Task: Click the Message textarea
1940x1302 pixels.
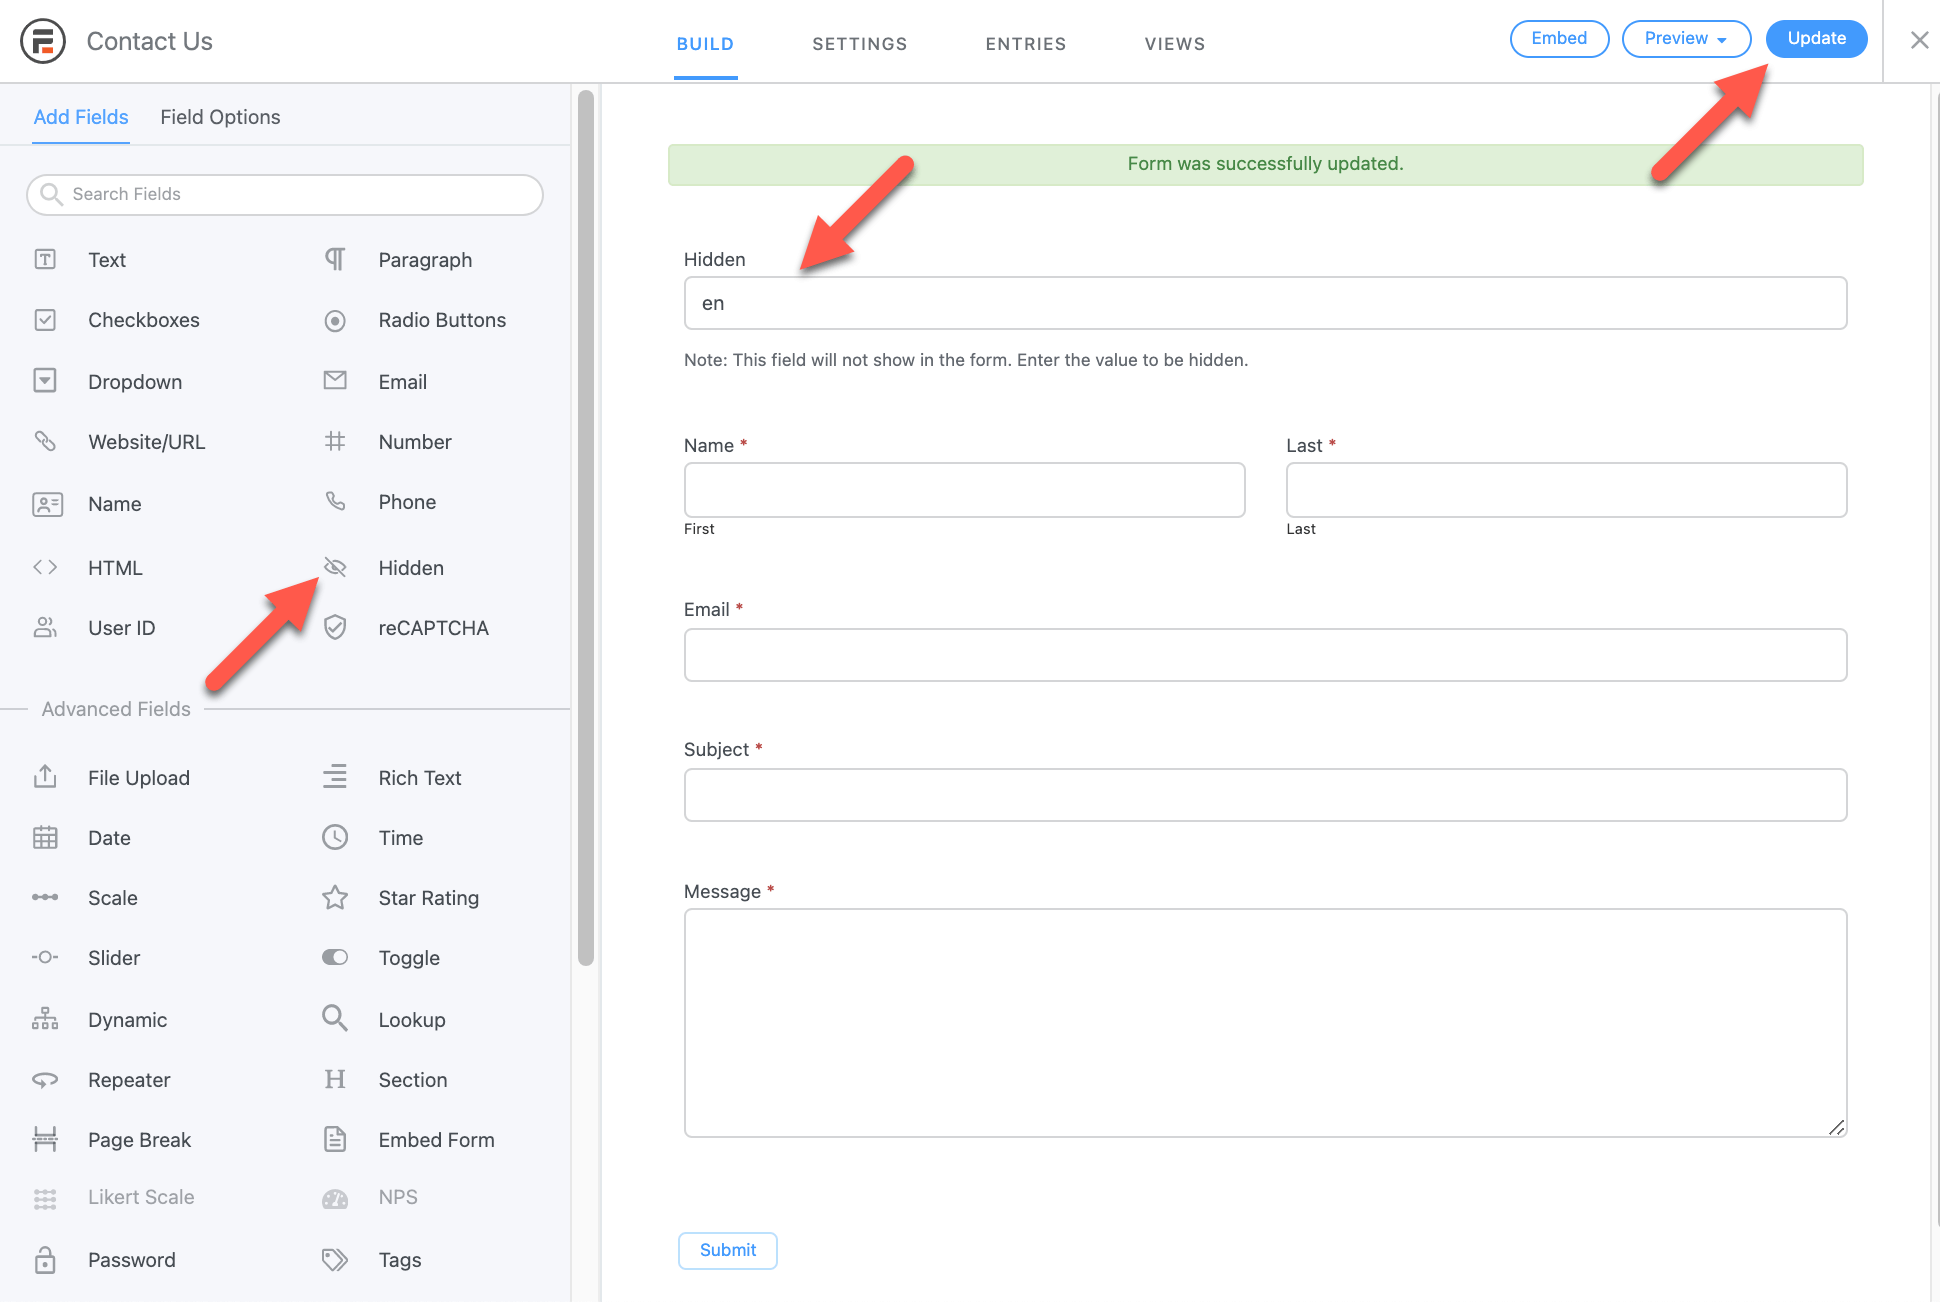Action: (x=1265, y=1023)
